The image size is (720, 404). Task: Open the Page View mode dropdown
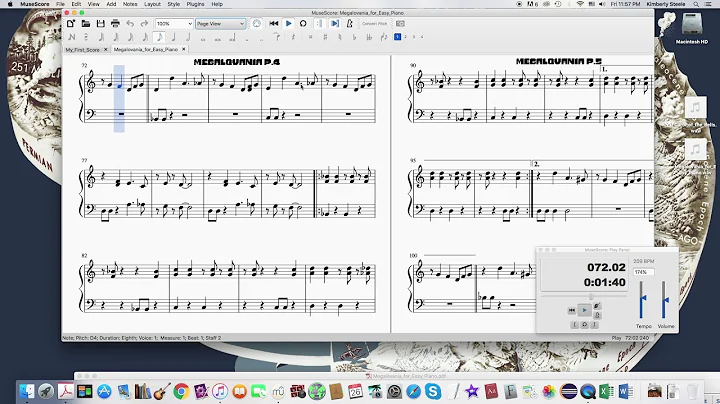coord(220,23)
